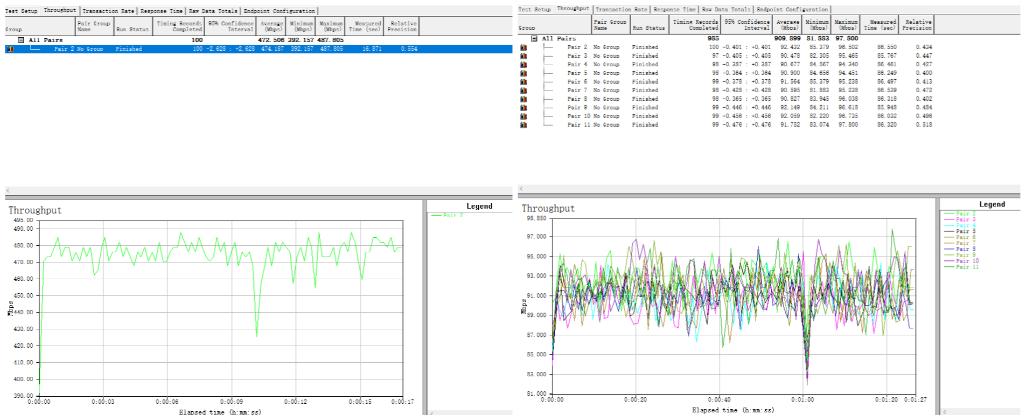
Task: Click the icon beside Pair 9 row
Action: [x=524, y=107]
